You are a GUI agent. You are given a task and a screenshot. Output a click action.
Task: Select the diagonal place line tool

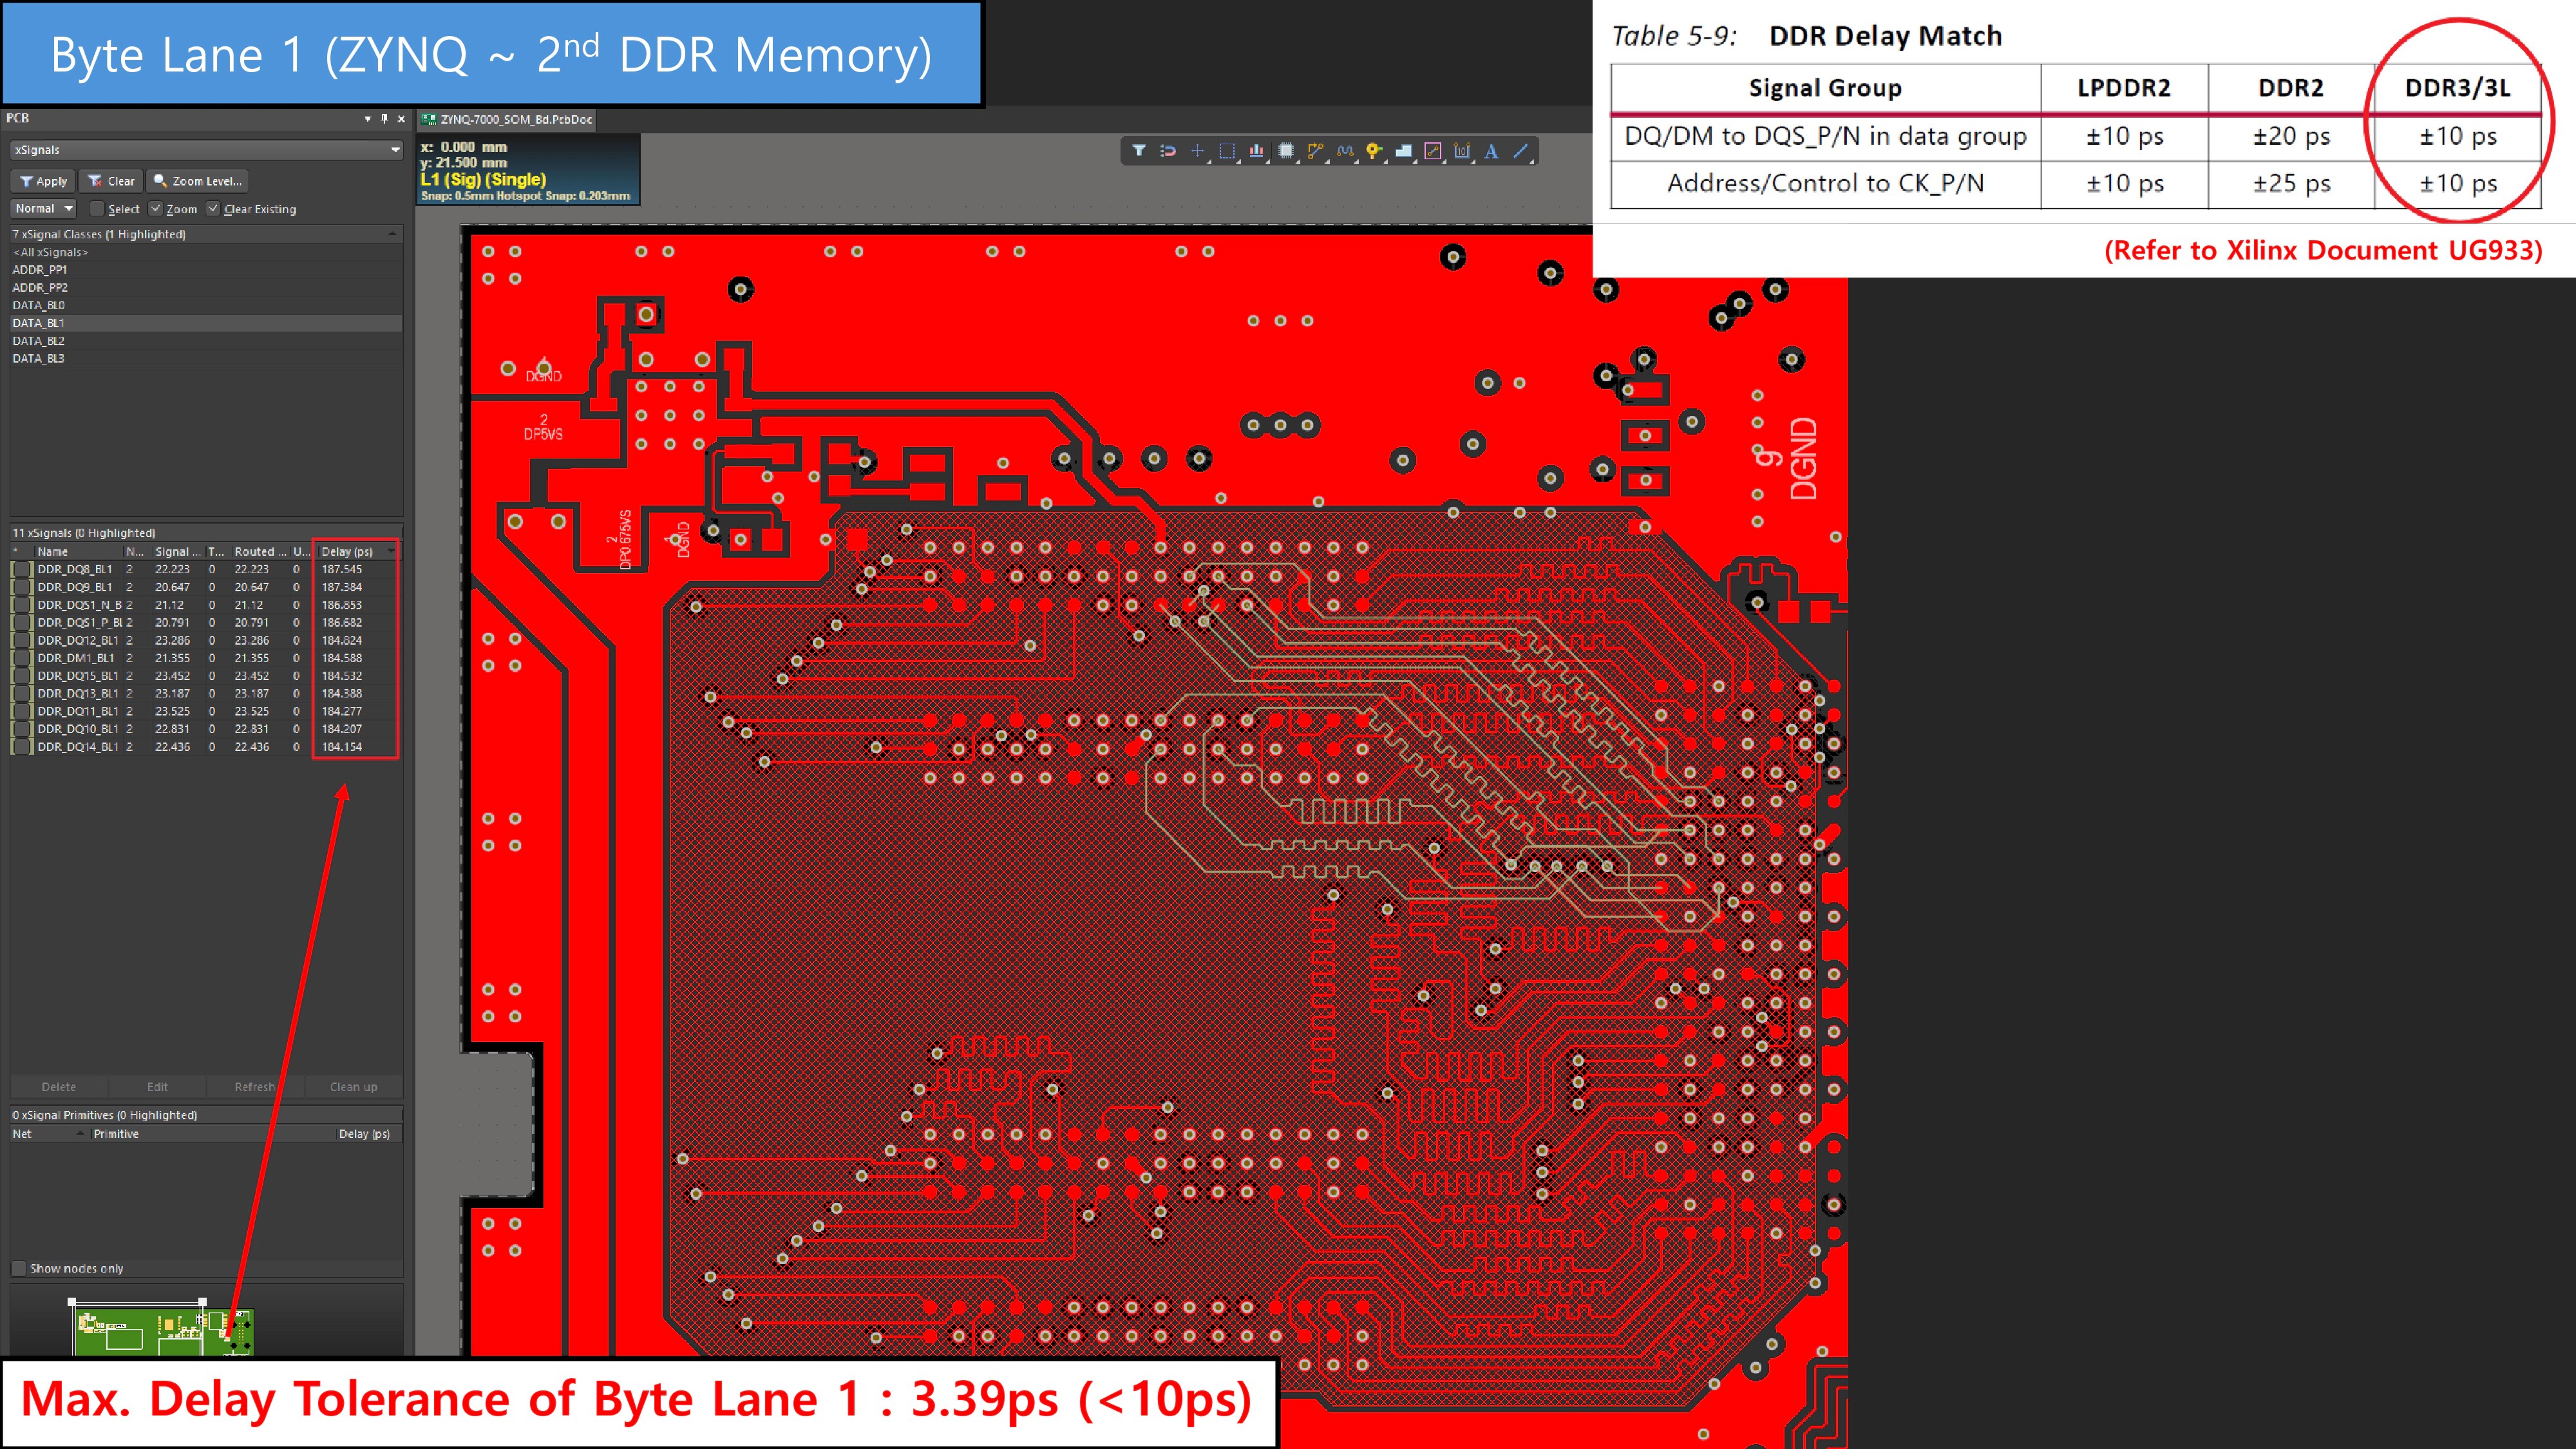point(1521,151)
